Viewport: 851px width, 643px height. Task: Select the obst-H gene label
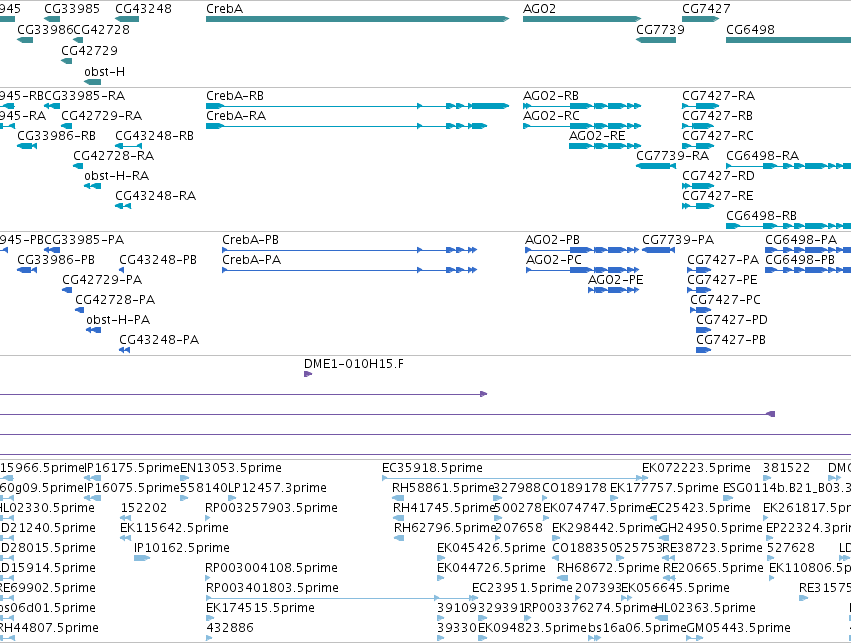point(104,72)
